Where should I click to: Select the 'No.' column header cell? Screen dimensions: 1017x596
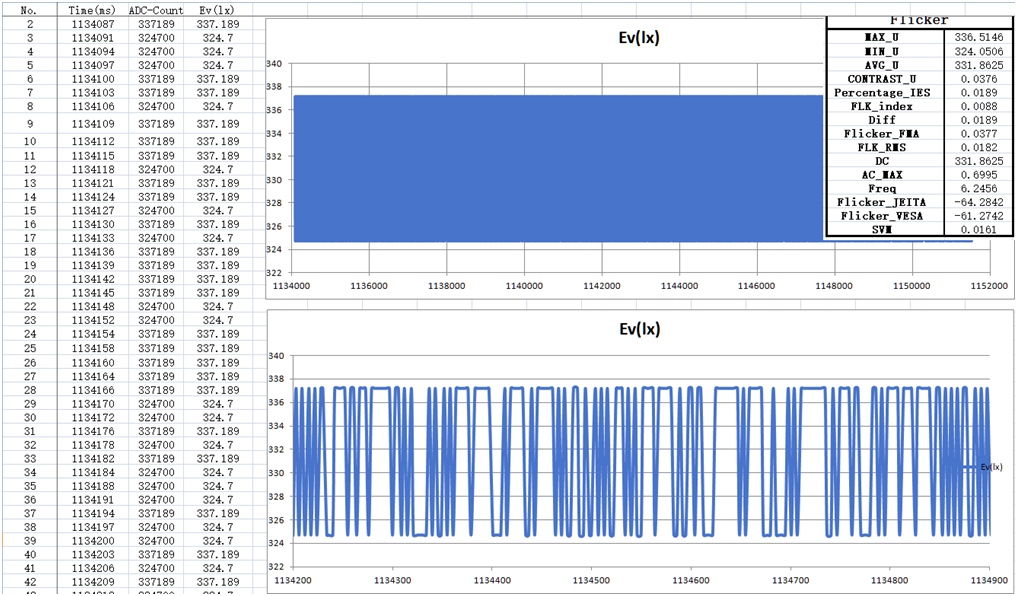28,9
